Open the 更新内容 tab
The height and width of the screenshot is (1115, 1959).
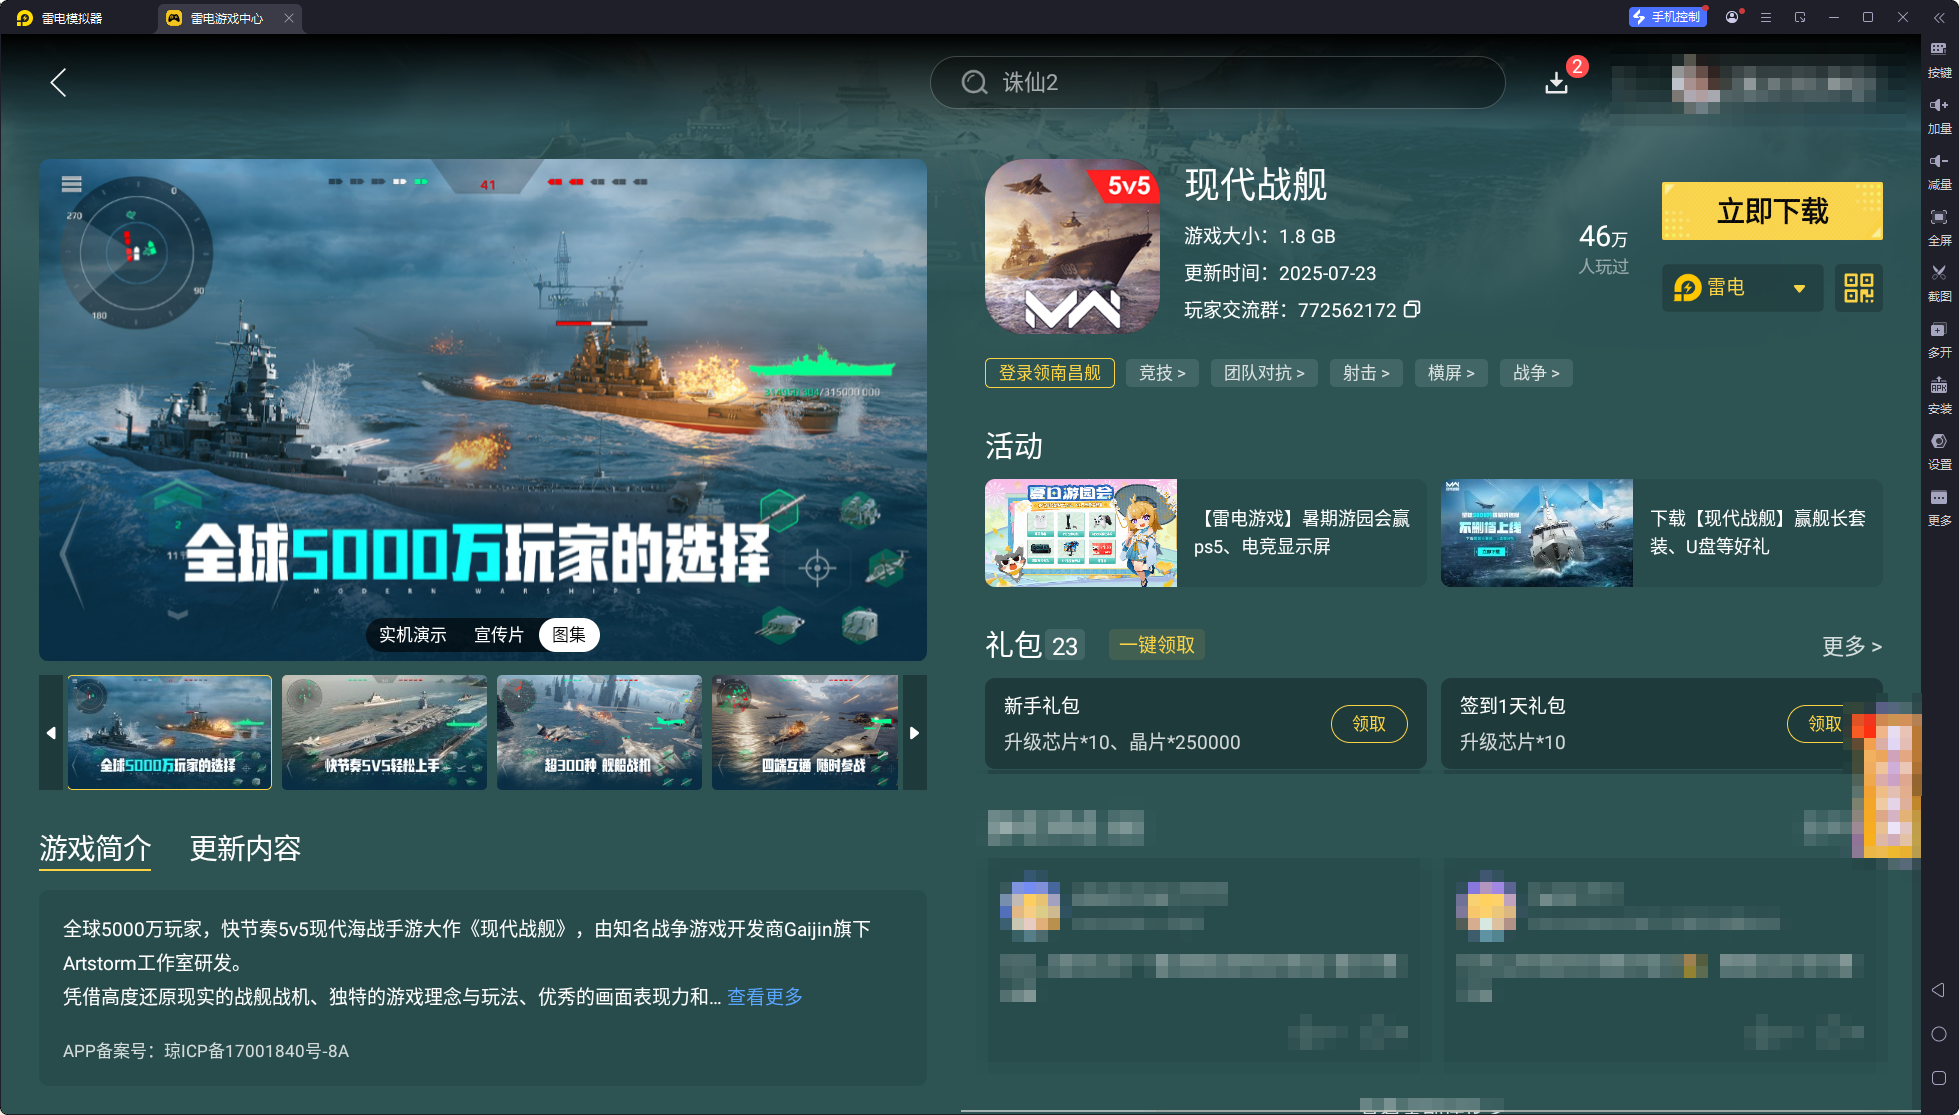click(245, 849)
